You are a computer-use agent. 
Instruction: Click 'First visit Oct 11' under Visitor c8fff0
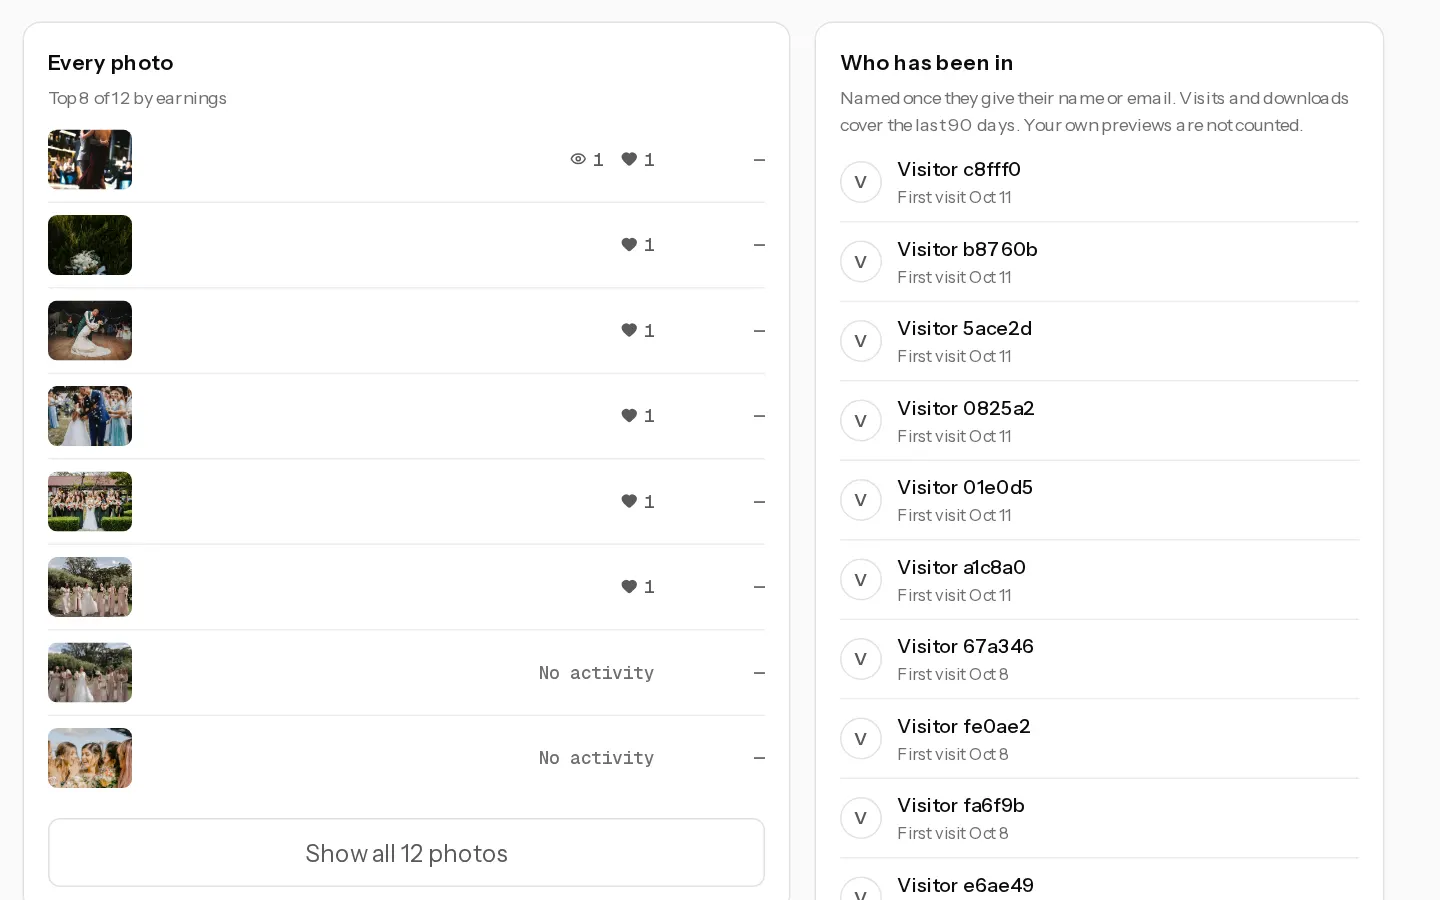[x=954, y=197]
